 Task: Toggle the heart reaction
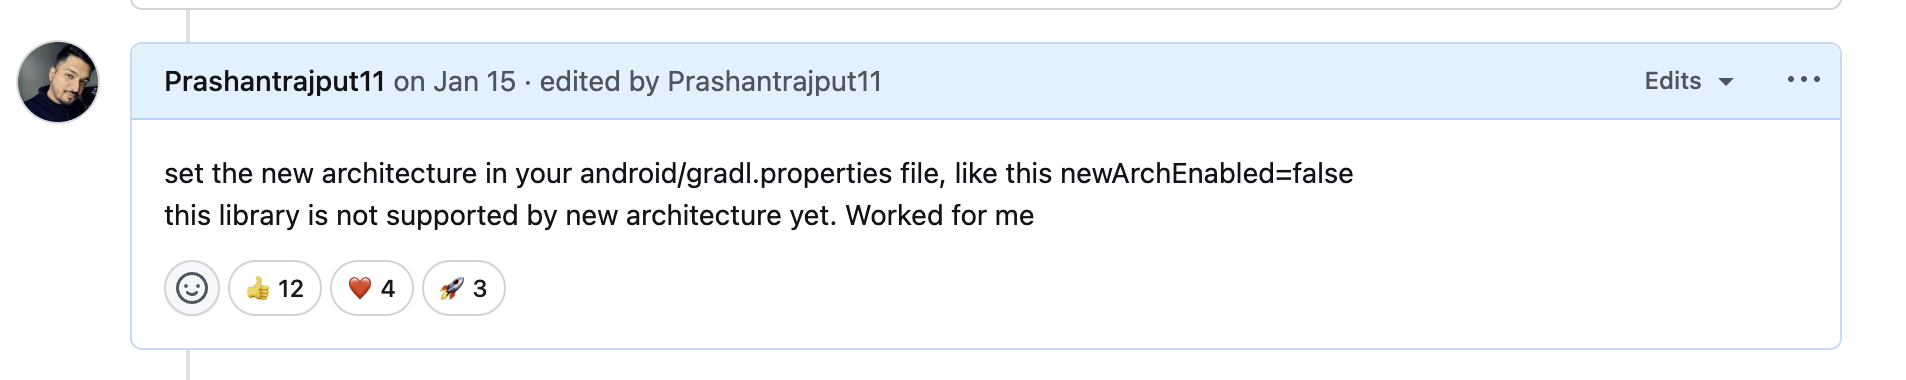click(x=372, y=288)
